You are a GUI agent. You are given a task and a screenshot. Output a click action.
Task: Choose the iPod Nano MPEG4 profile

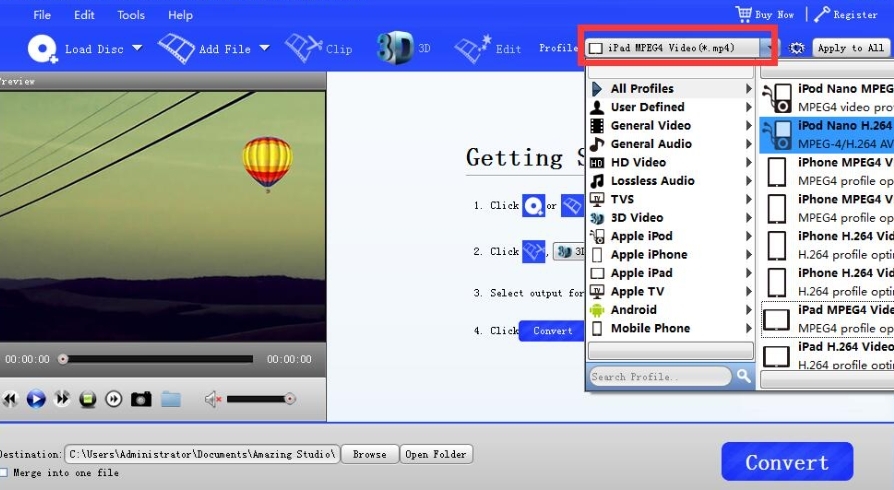(827, 98)
